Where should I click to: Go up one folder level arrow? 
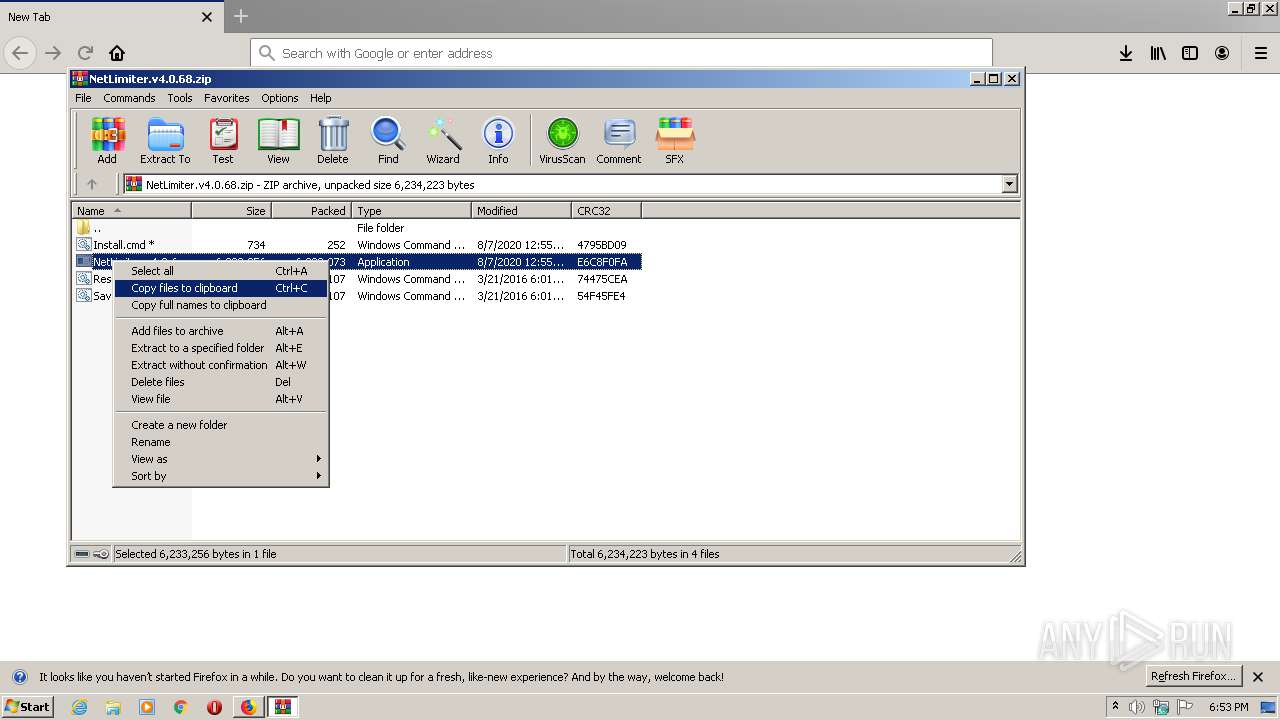[92, 184]
